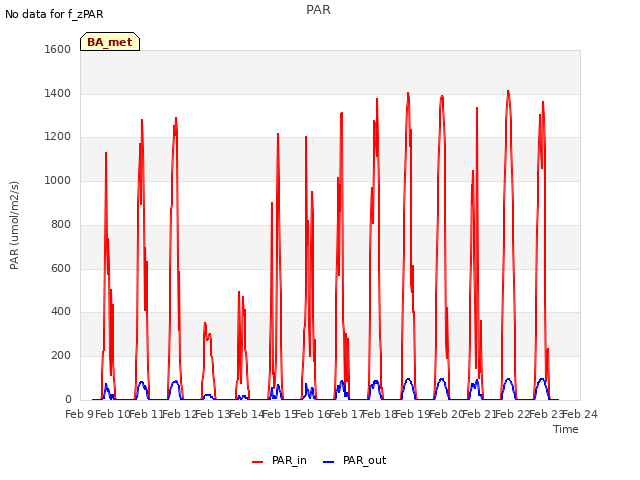640x480 pixels.
Task: Click the 'No data for f_zPAR' message
Action: click(x=54, y=14)
